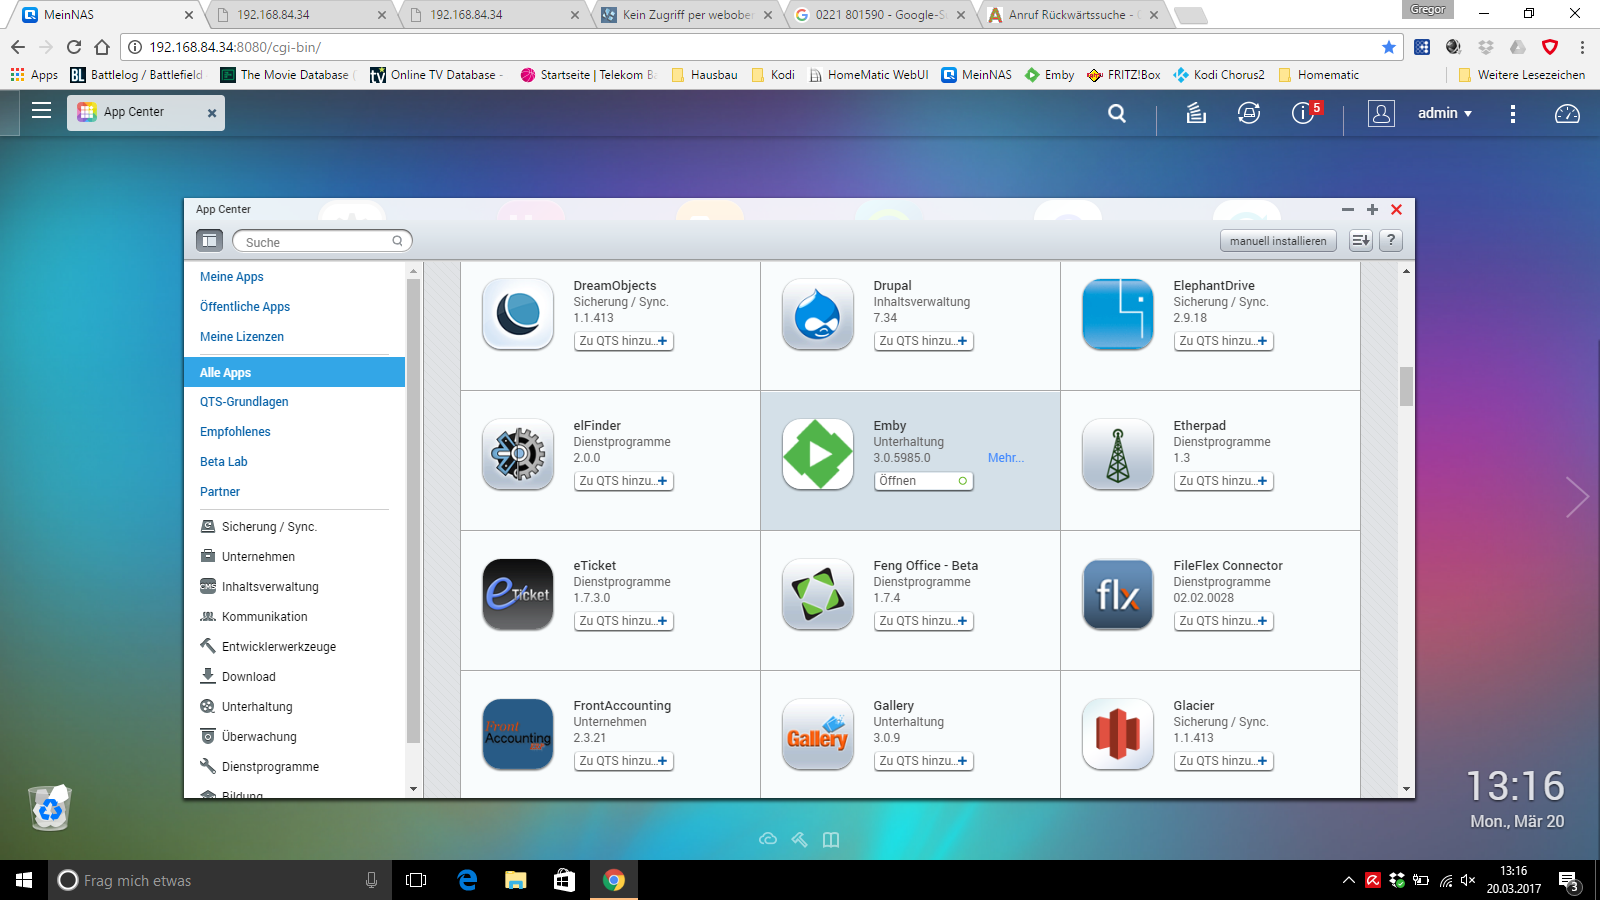Select Kommunikation category
This screenshot has width=1600, height=900.
click(x=253, y=617)
